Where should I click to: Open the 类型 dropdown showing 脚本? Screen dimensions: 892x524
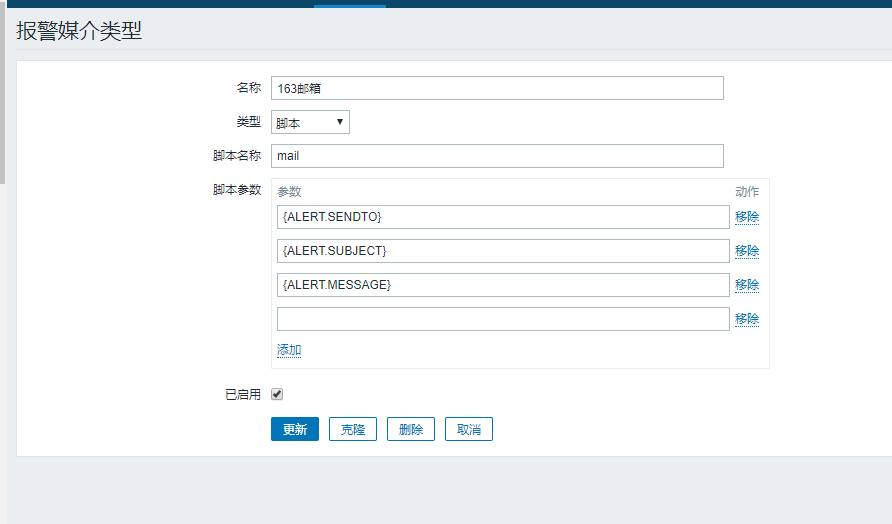pos(310,122)
